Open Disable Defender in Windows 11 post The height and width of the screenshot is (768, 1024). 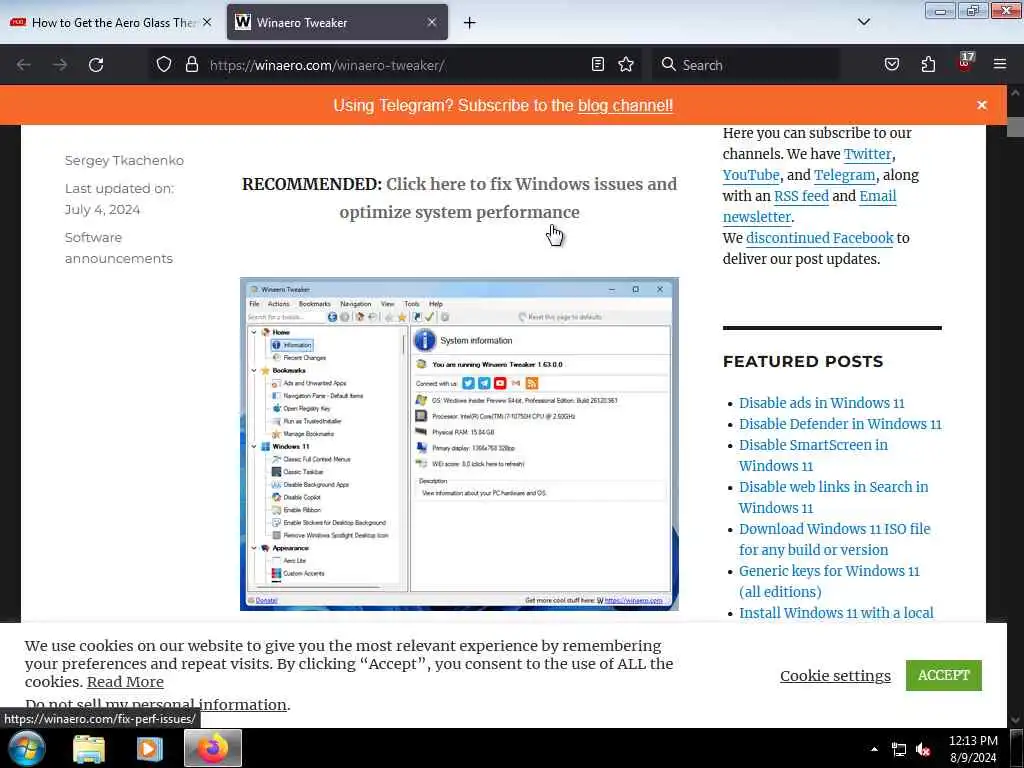(840, 424)
